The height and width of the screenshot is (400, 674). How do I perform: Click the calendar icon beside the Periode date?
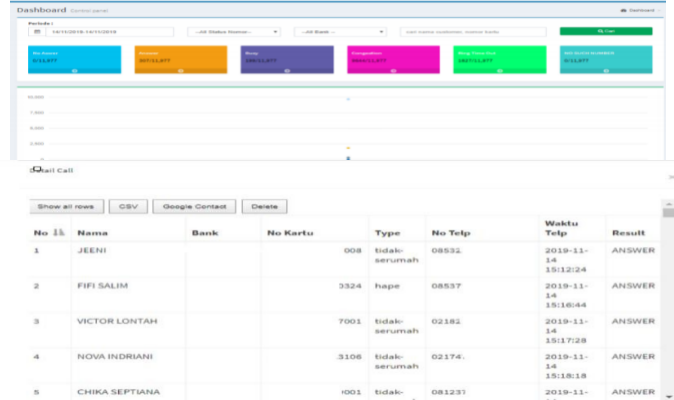pyautogui.click(x=37, y=32)
